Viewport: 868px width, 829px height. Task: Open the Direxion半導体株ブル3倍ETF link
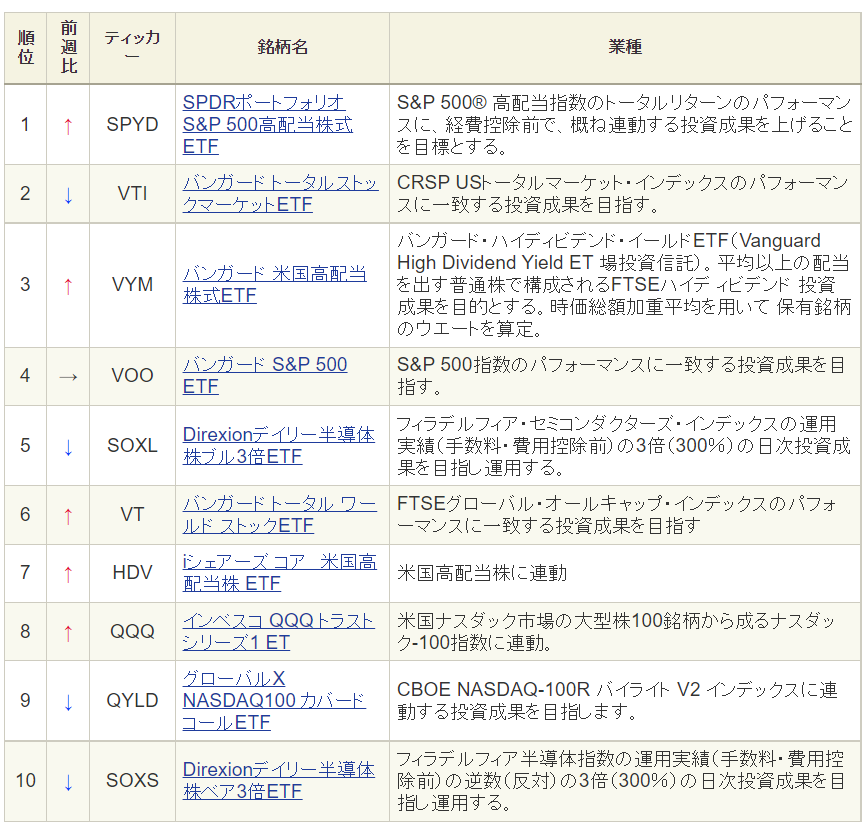click(x=278, y=446)
